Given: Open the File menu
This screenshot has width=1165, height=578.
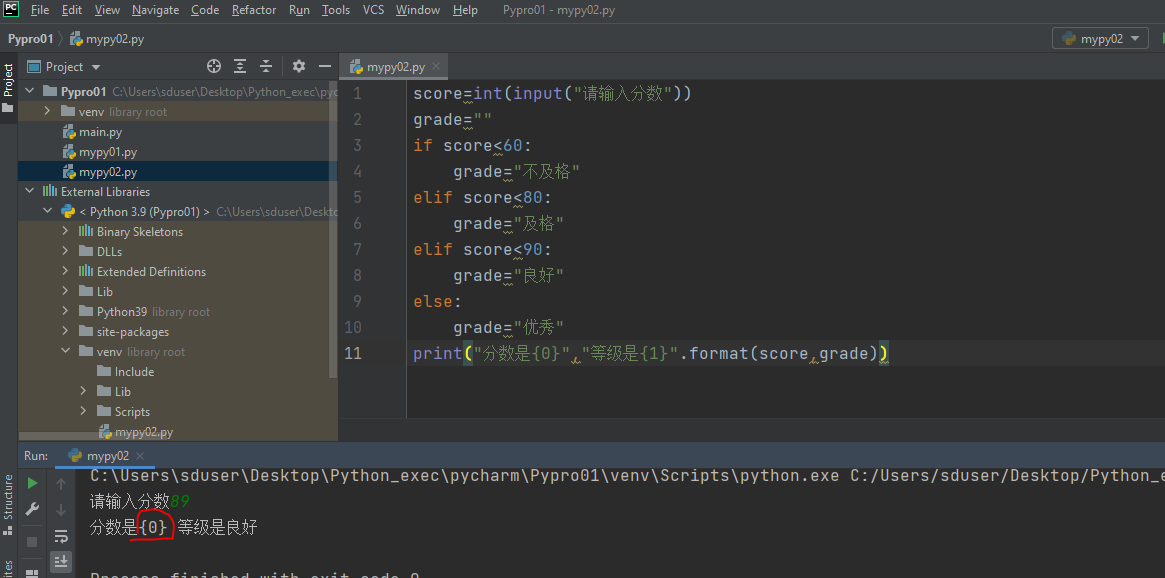Looking at the screenshot, I should (40, 10).
